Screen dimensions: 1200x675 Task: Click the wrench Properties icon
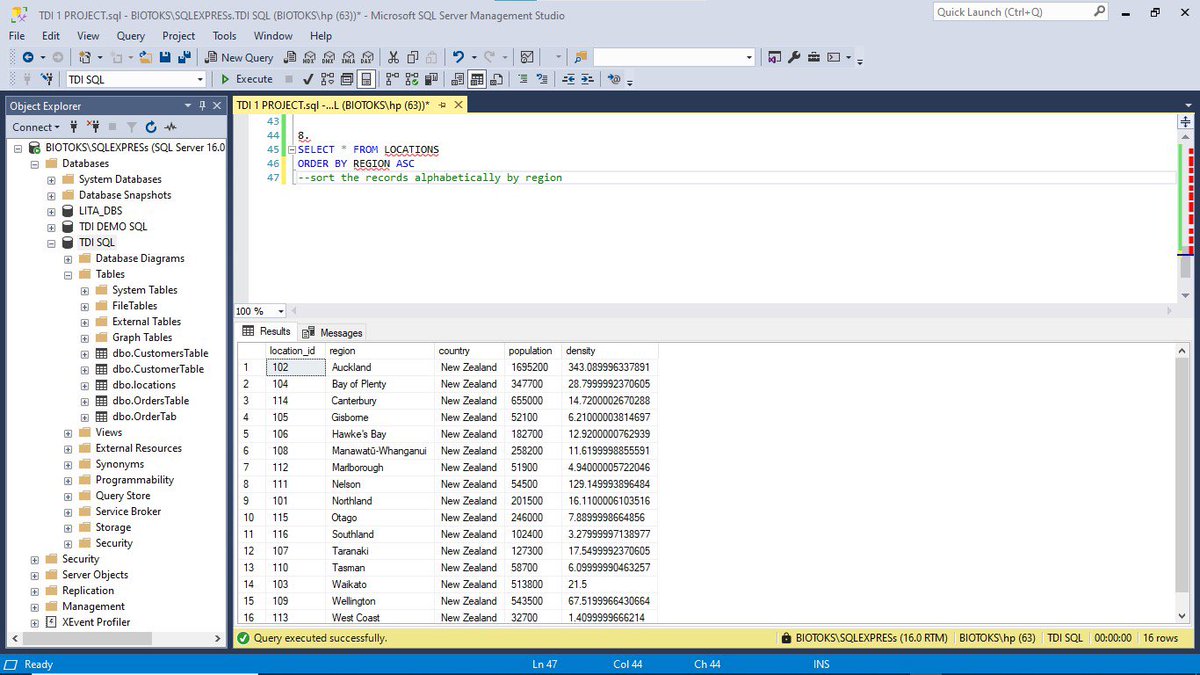(x=795, y=57)
